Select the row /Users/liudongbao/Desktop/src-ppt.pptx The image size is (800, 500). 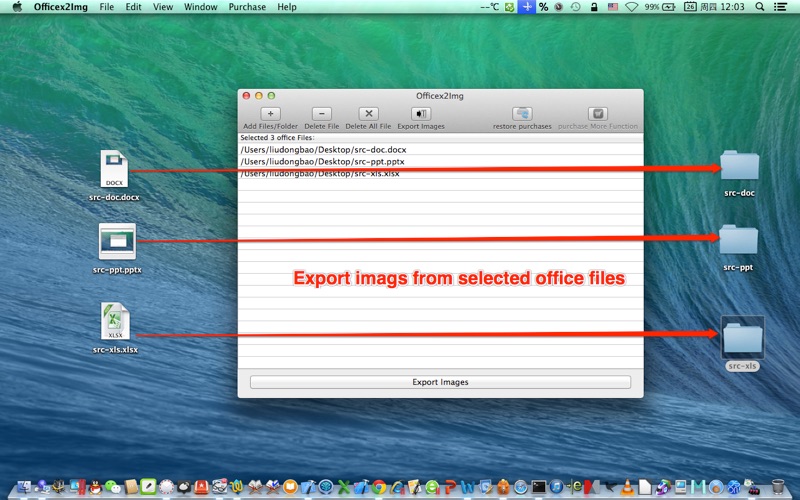[x=440, y=161]
